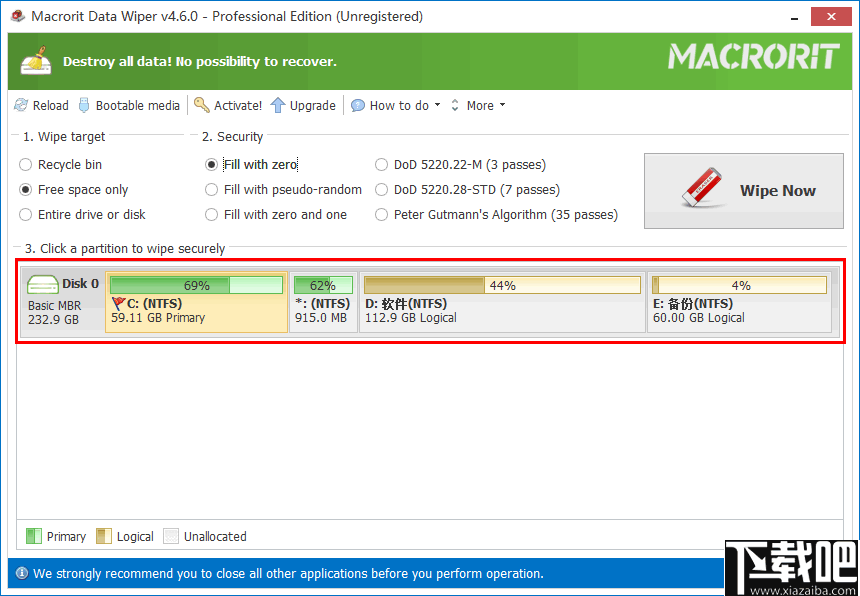Image resolution: width=860 pixels, height=596 pixels.
Task: Click the spinner arrows beside More
Action: (x=453, y=105)
